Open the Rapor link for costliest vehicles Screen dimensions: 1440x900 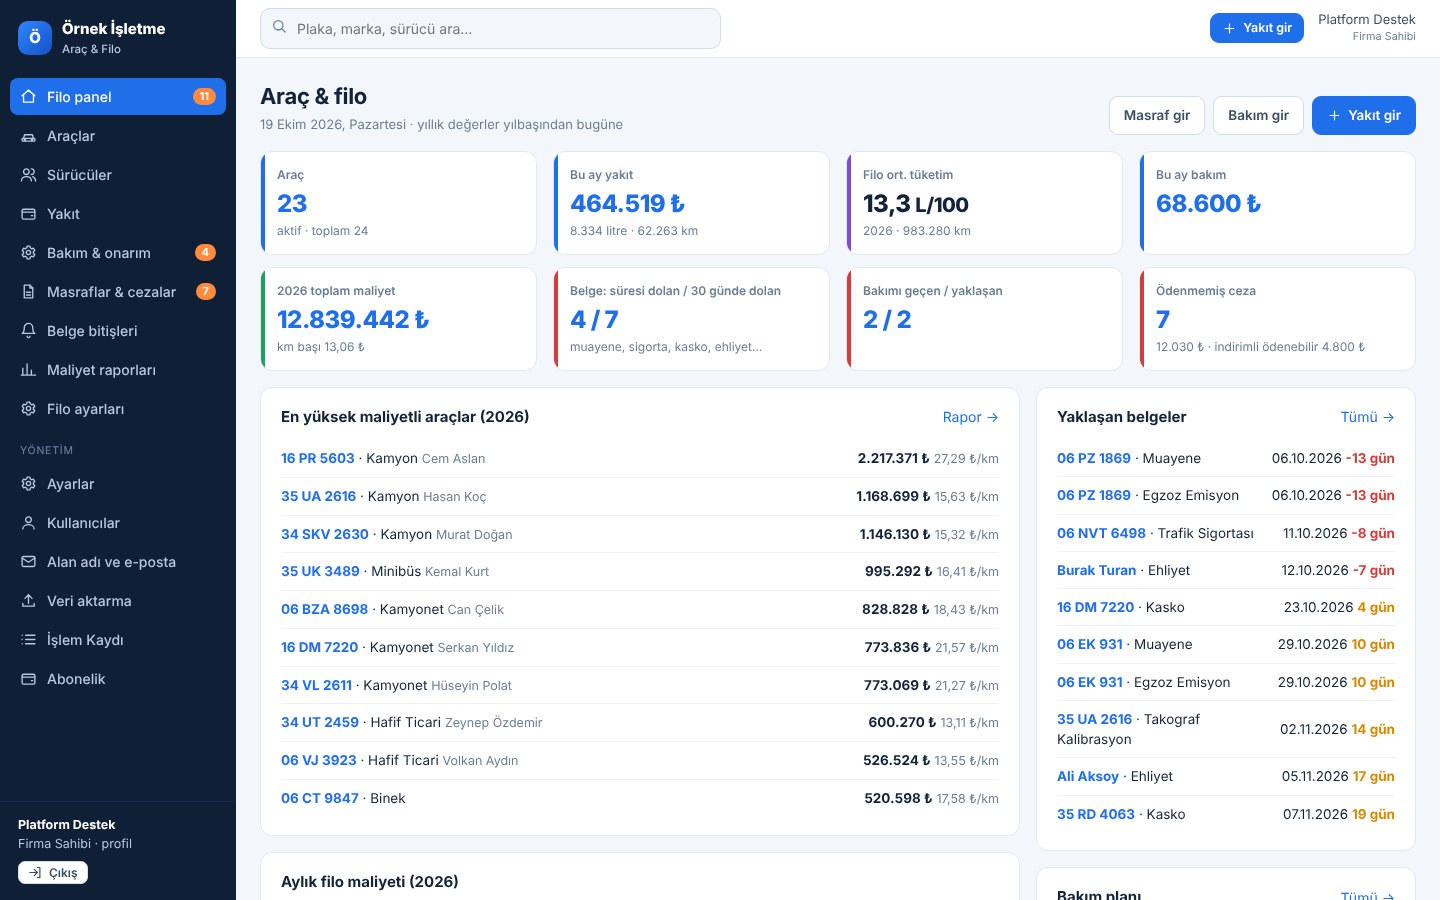(x=970, y=417)
